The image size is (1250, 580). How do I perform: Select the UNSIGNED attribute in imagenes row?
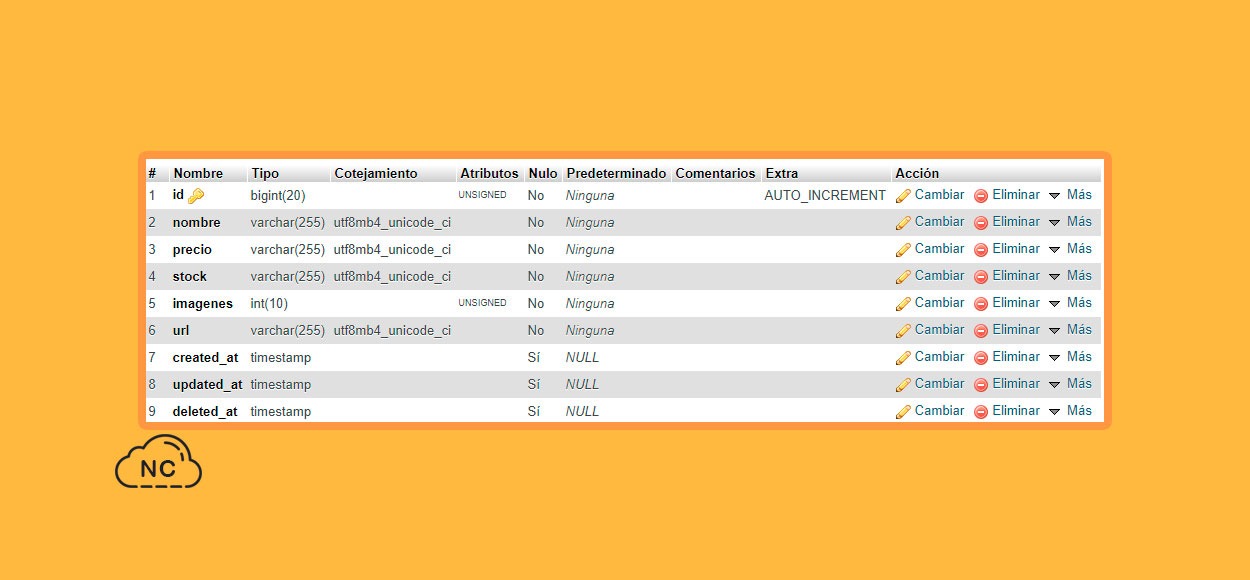coord(482,303)
